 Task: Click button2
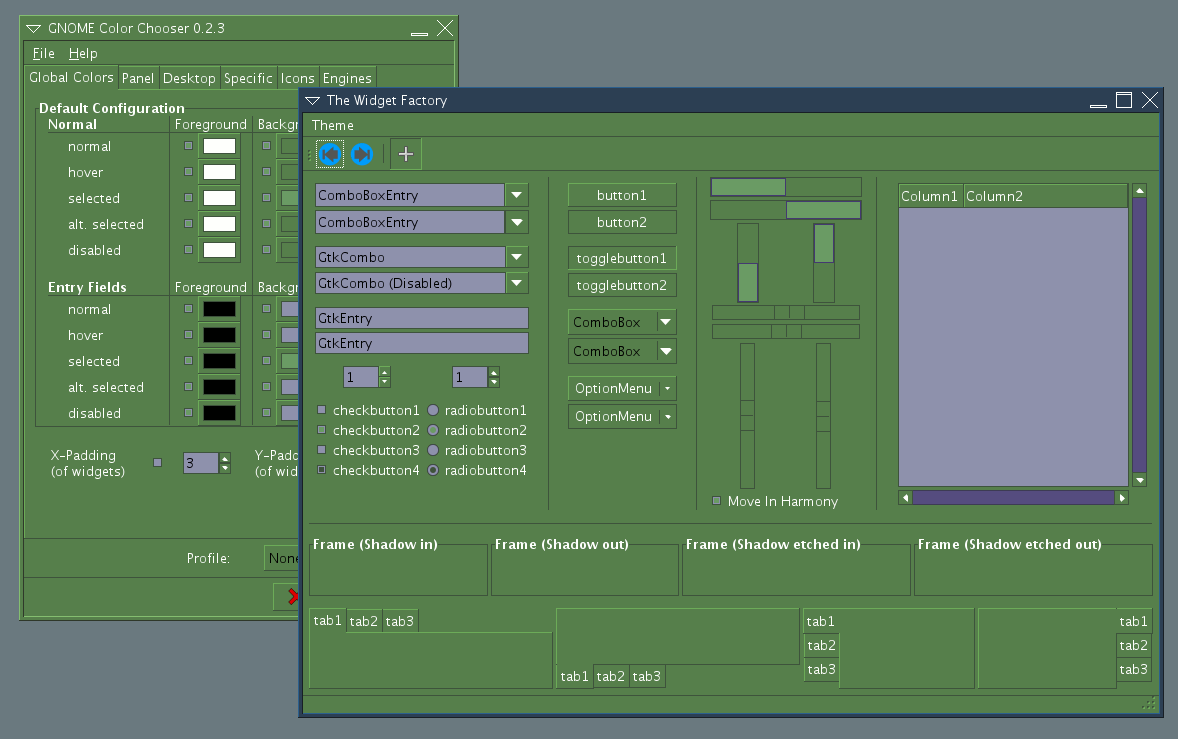[x=622, y=222]
